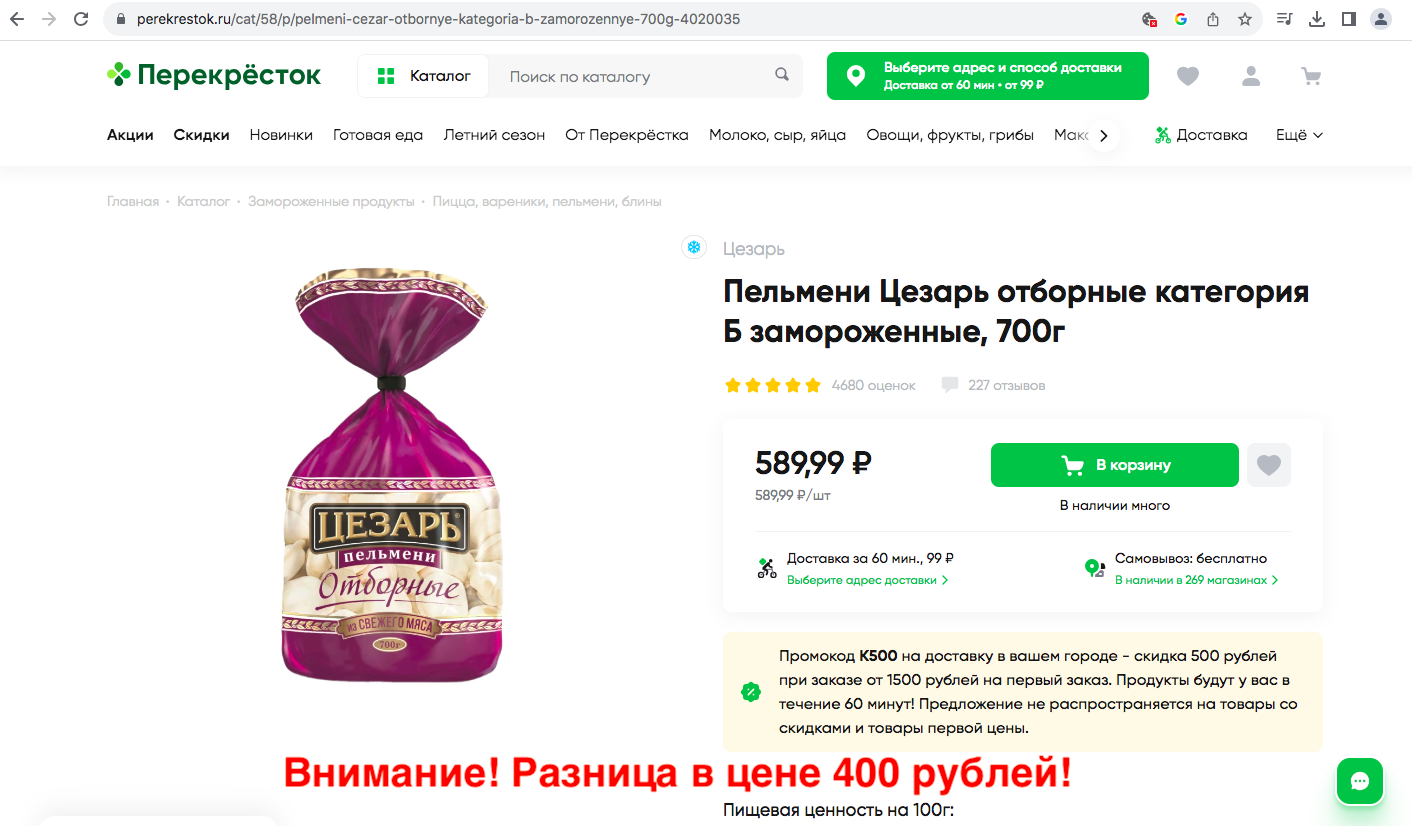Open the live chat bubble icon
The width and height of the screenshot is (1412, 826).
pos(1360,781)
